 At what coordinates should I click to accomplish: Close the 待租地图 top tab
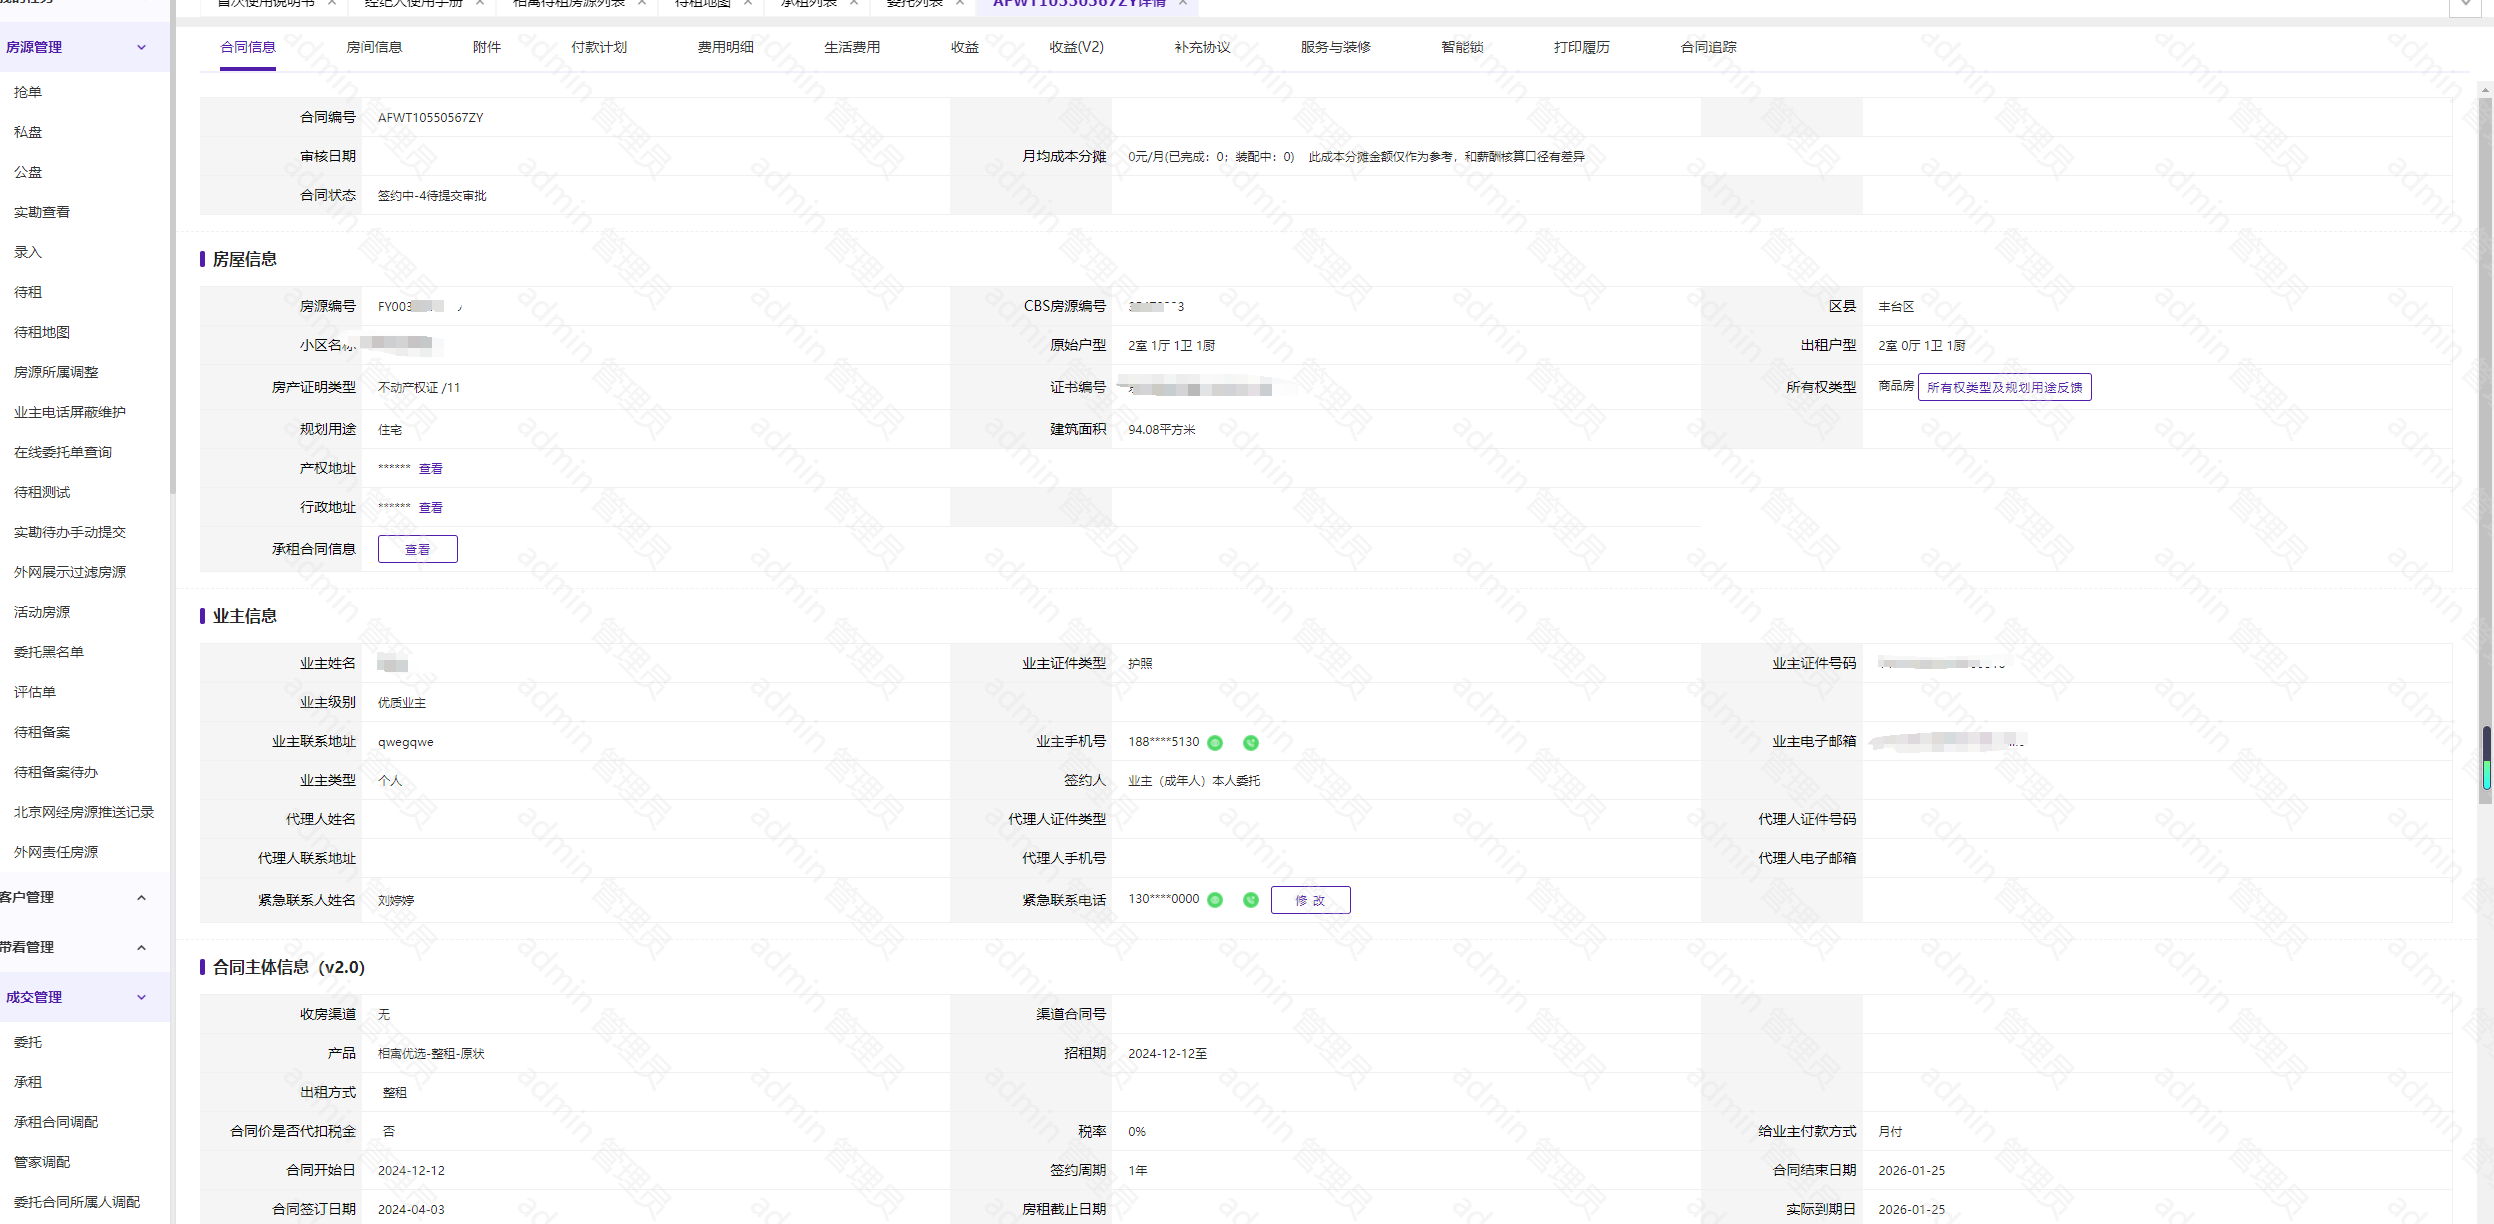tap(747, 3)
